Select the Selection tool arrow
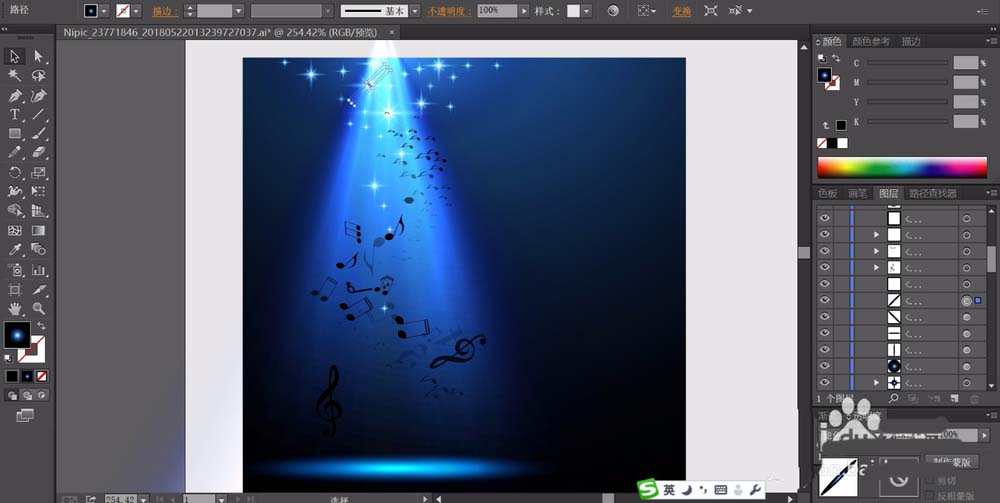 [15, 56]
